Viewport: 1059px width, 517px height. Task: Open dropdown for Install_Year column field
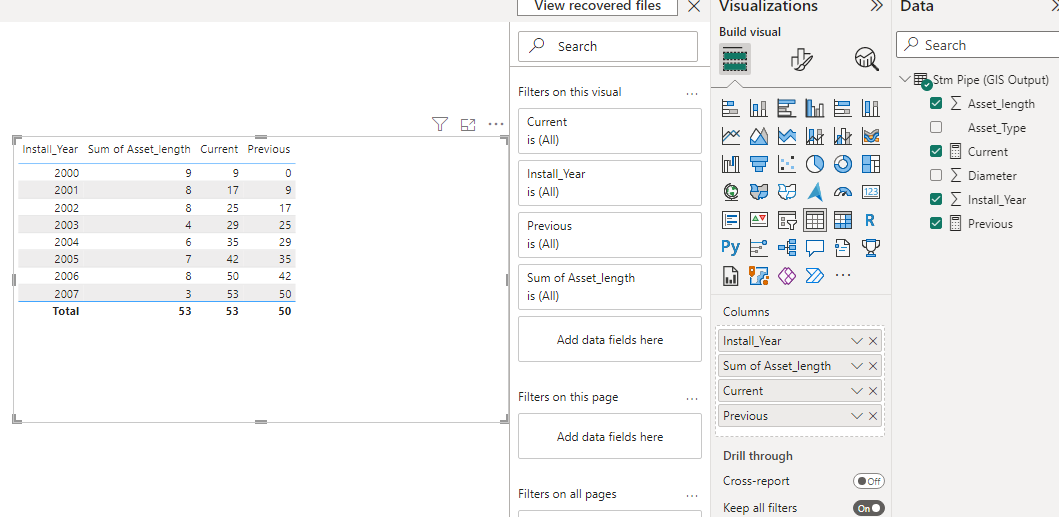tap(857, 341)
